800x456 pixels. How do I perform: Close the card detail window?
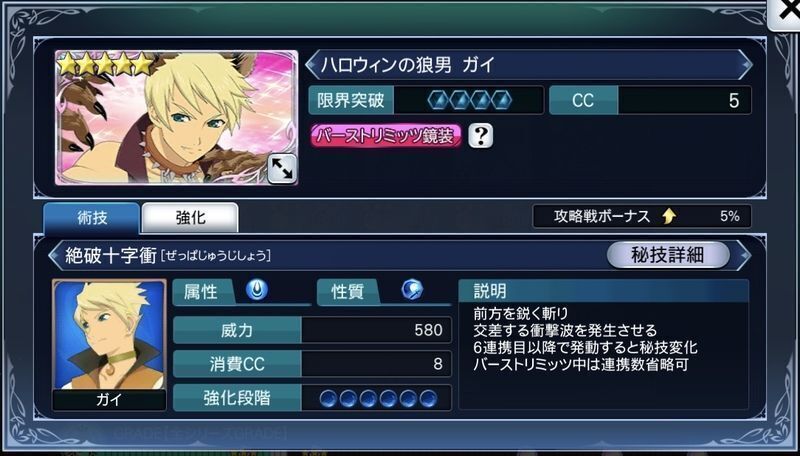coord(786,13)
